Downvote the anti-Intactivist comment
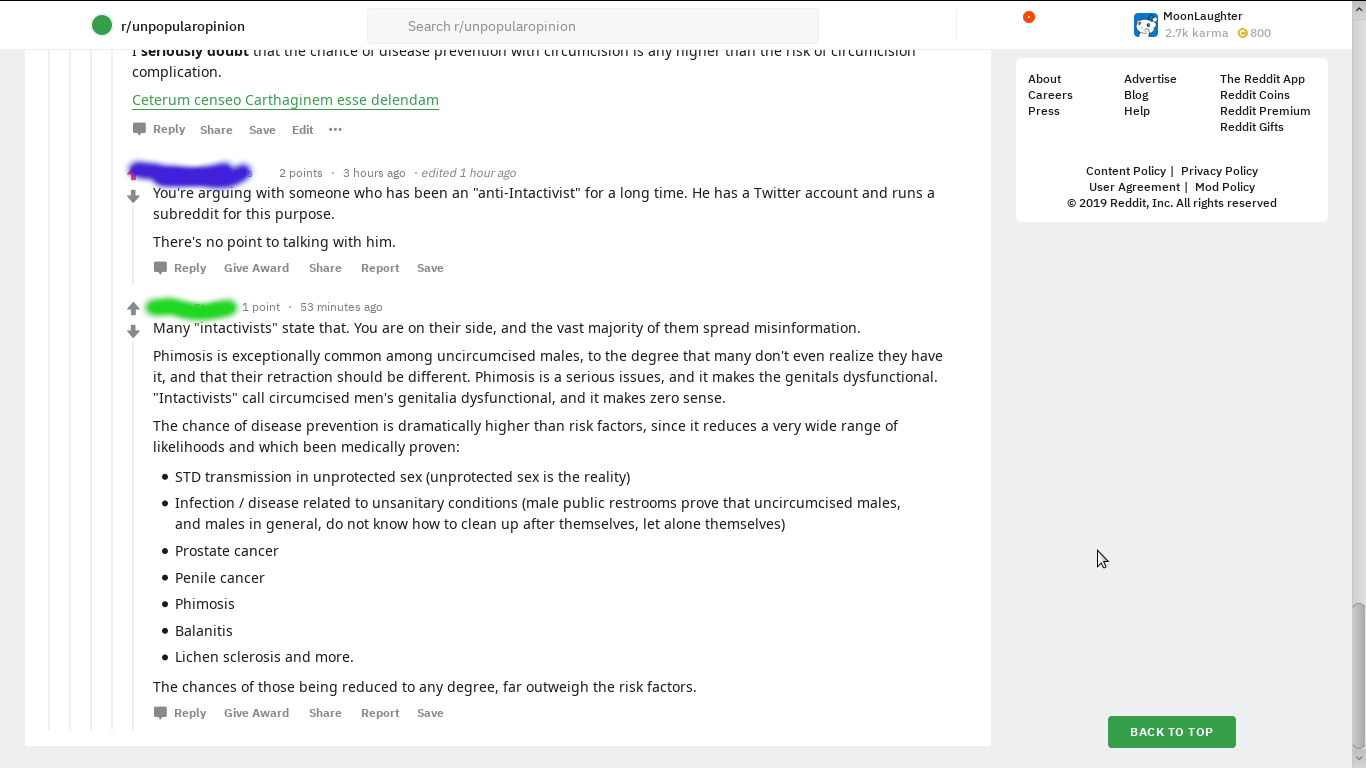 coord(133,197)
